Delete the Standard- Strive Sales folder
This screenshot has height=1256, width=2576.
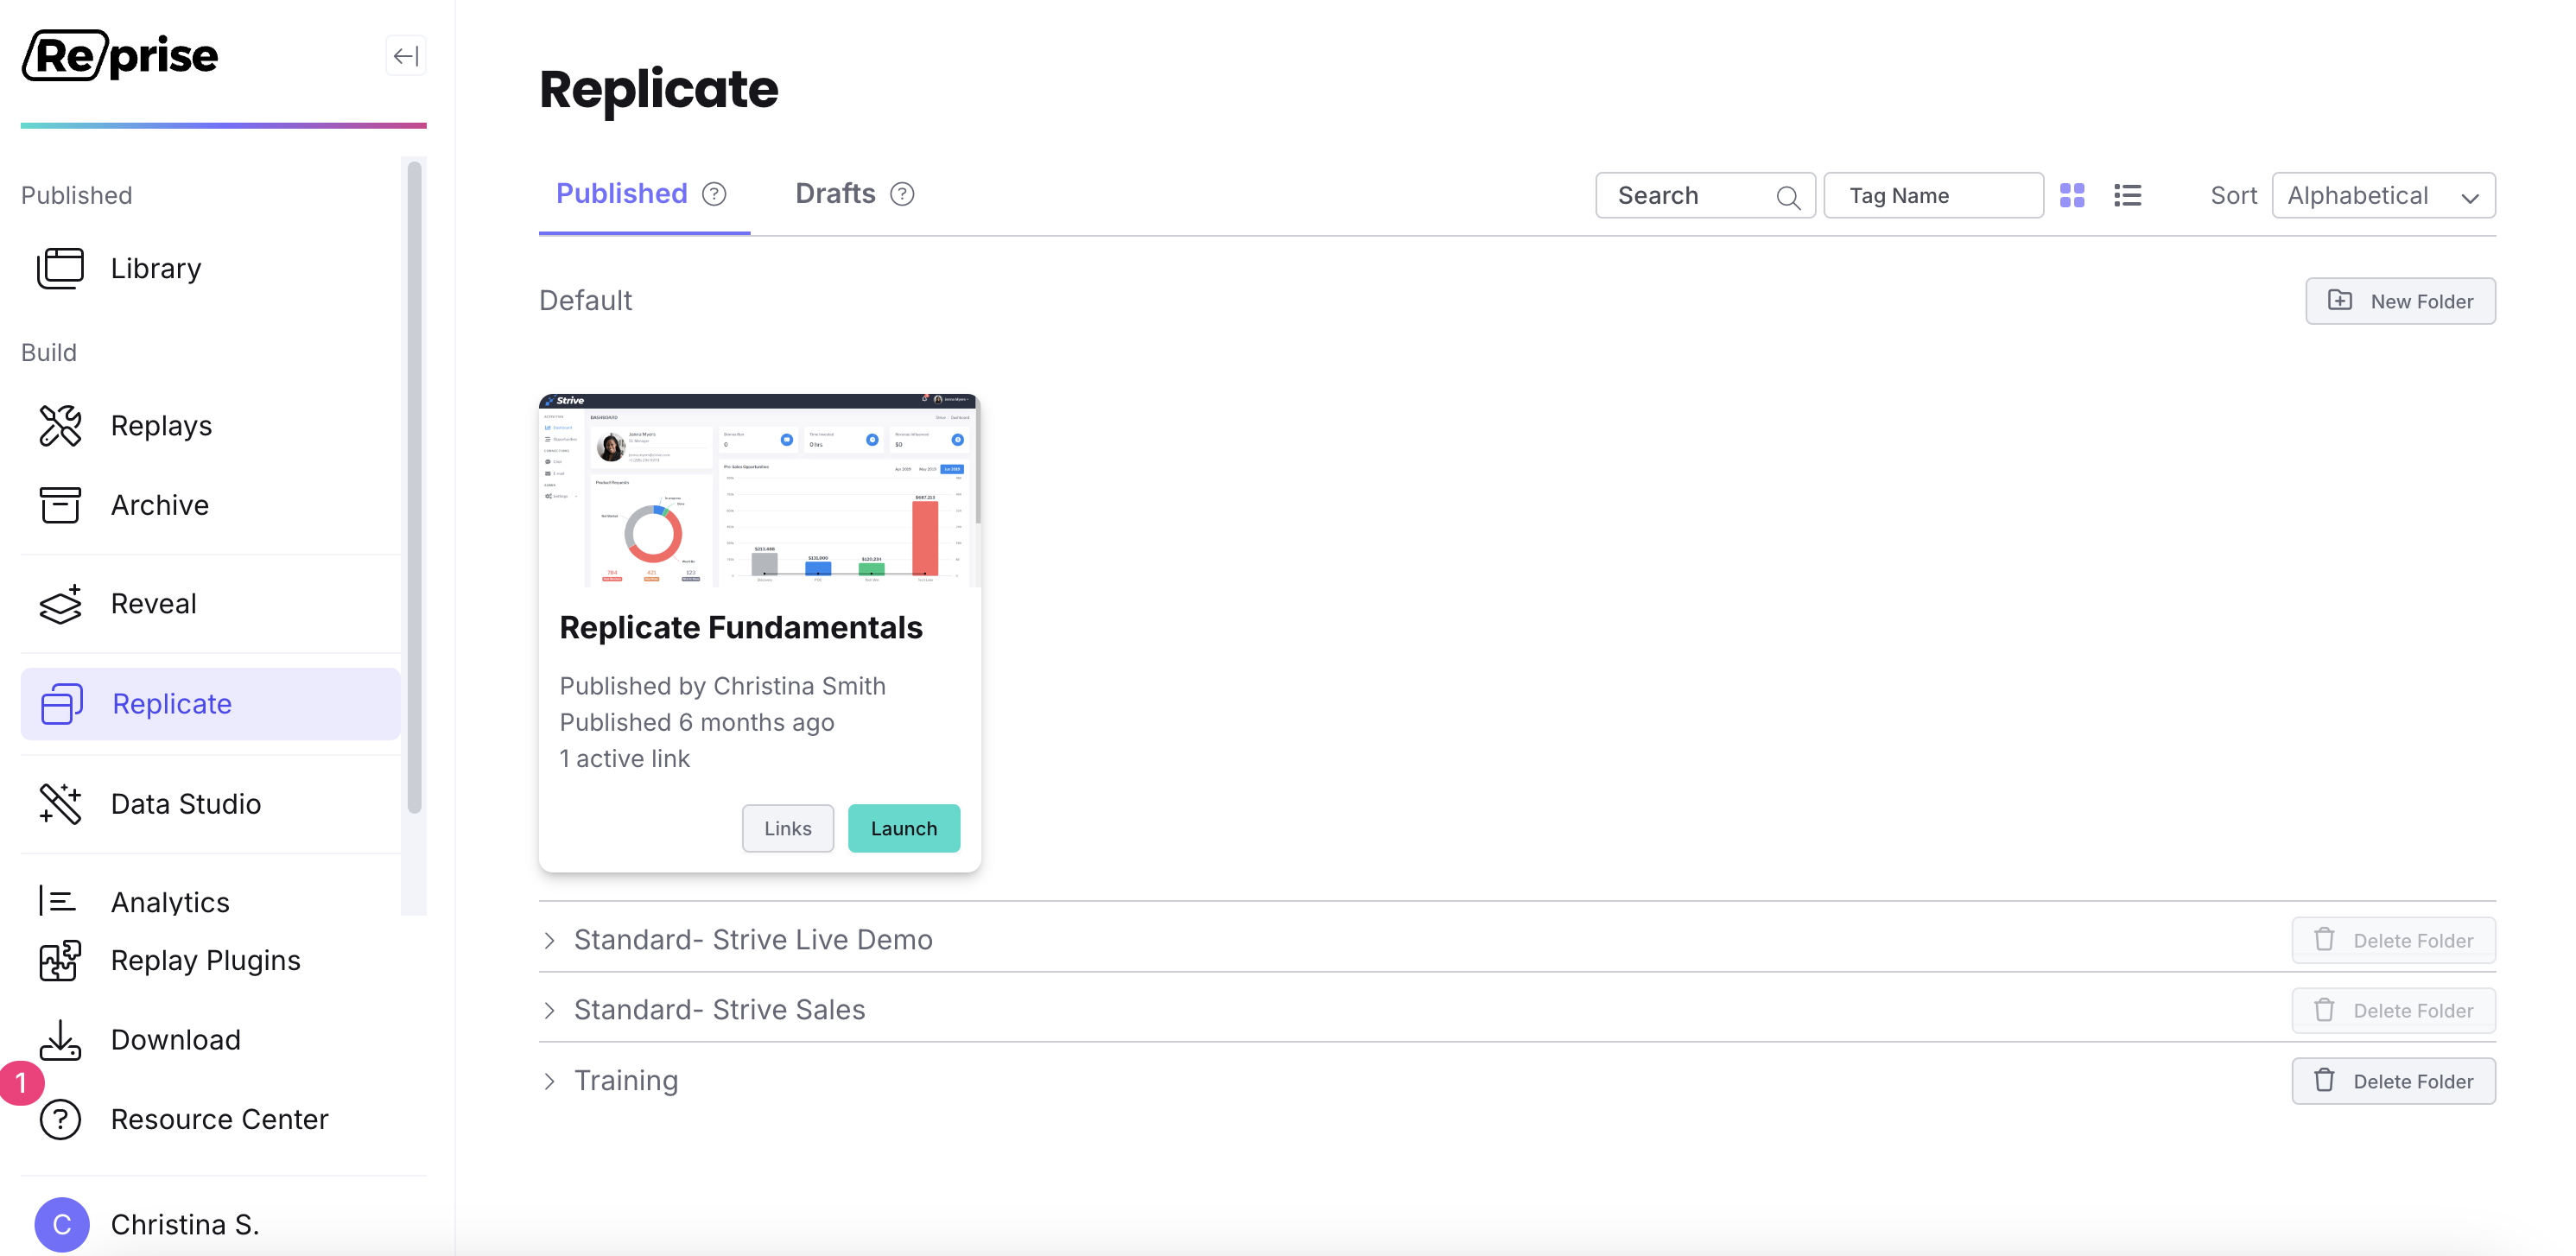2394,1010
